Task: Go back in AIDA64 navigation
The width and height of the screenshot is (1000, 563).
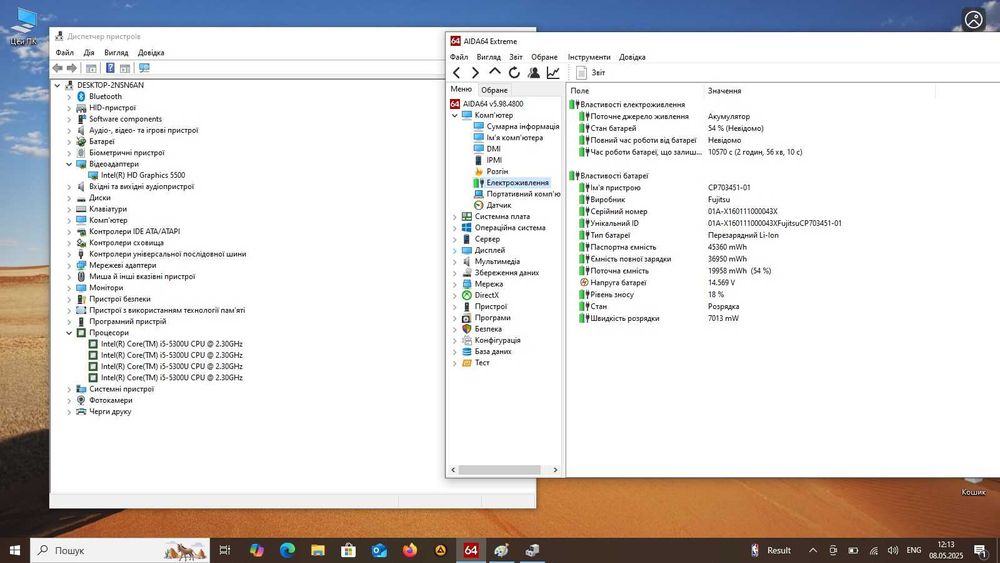Action: pos(457,73)
